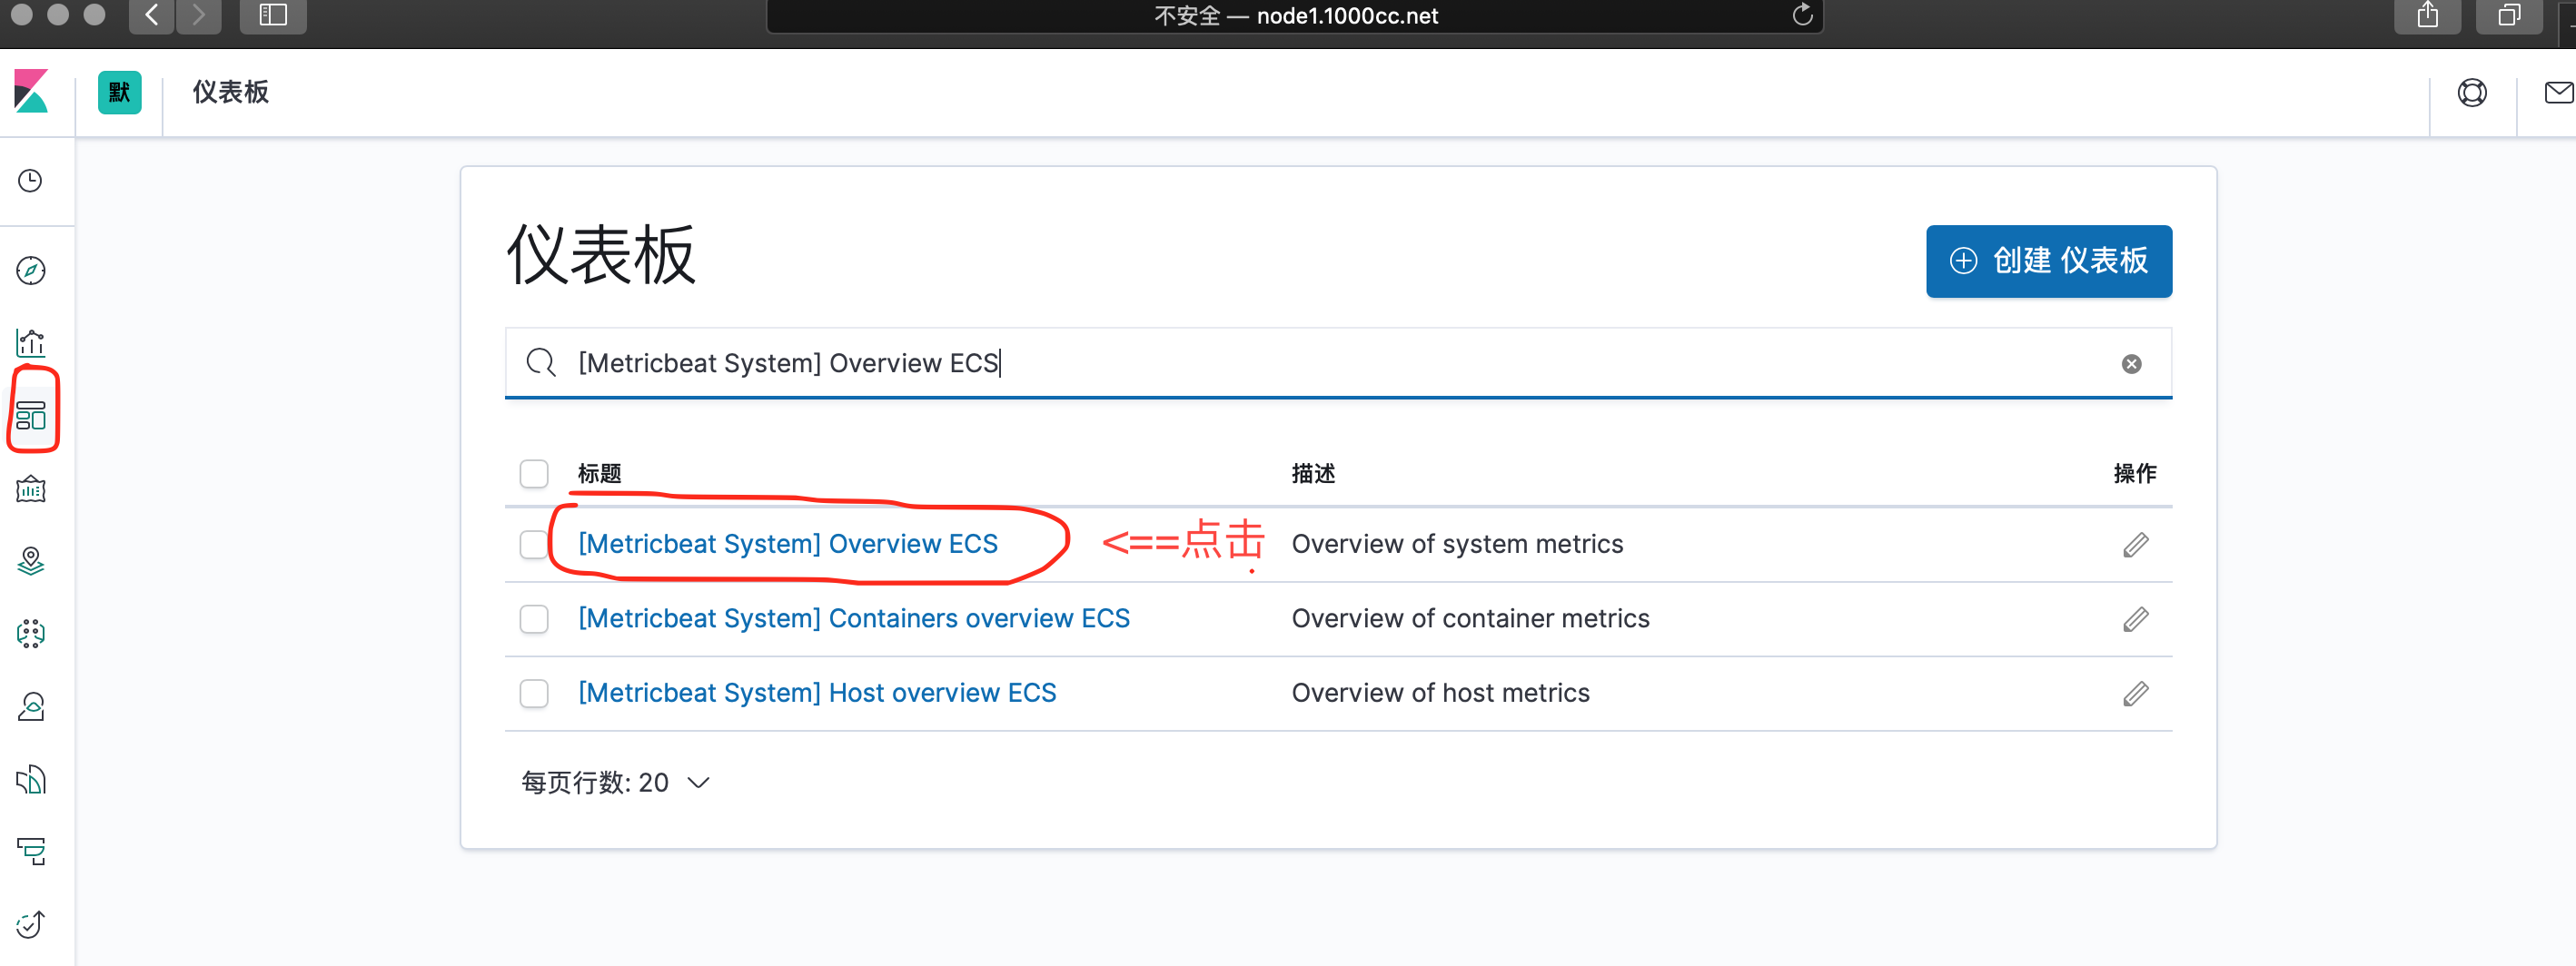Open the Machine Learning icon in sidebar
Image resolution: width=2576 pixels, height=966 pixels.
pos(31,634)
